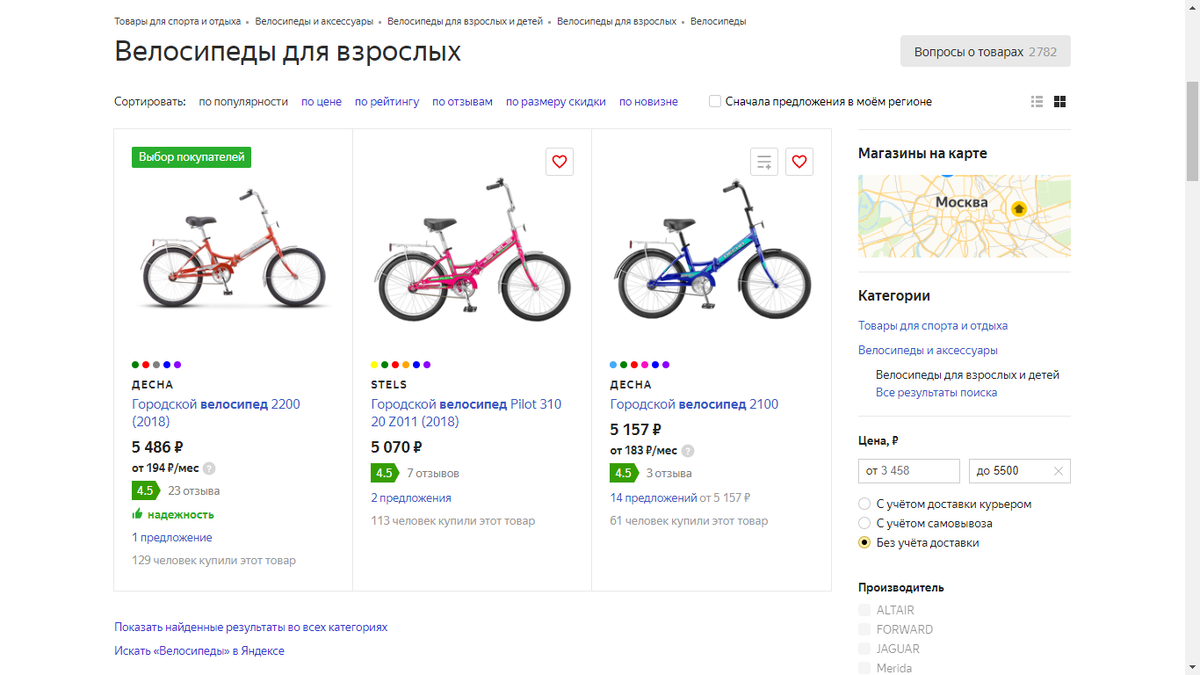Select 'С учётом доставки курьером' option
Image resolution: width=1200 pixels, height=675 pixels.
pos(863,503)
